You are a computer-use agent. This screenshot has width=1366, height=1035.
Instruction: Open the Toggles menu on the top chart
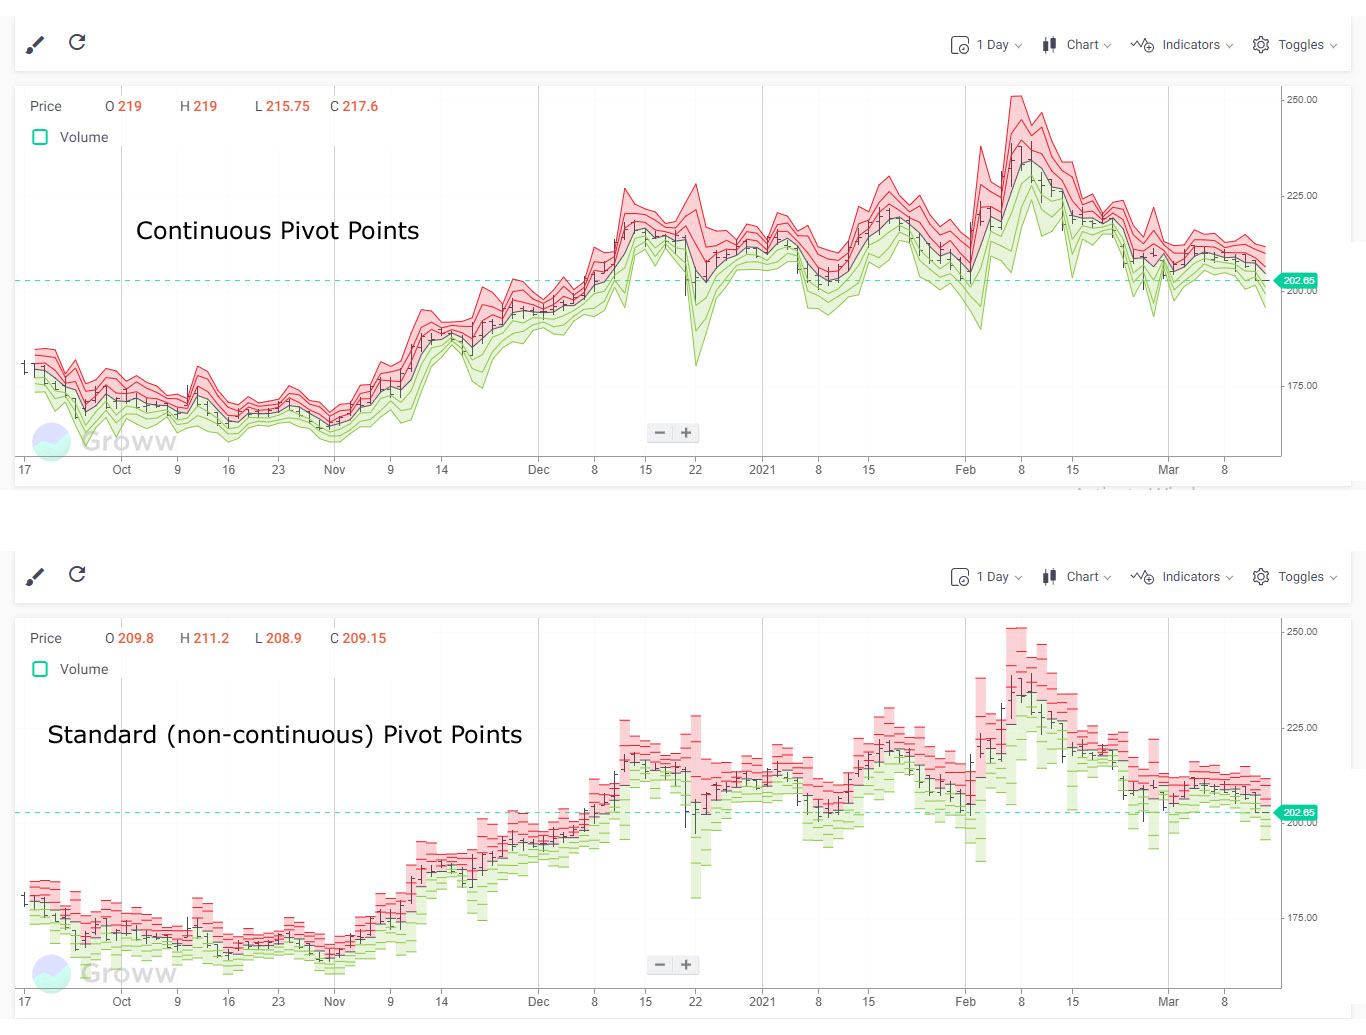(1301, 44)
